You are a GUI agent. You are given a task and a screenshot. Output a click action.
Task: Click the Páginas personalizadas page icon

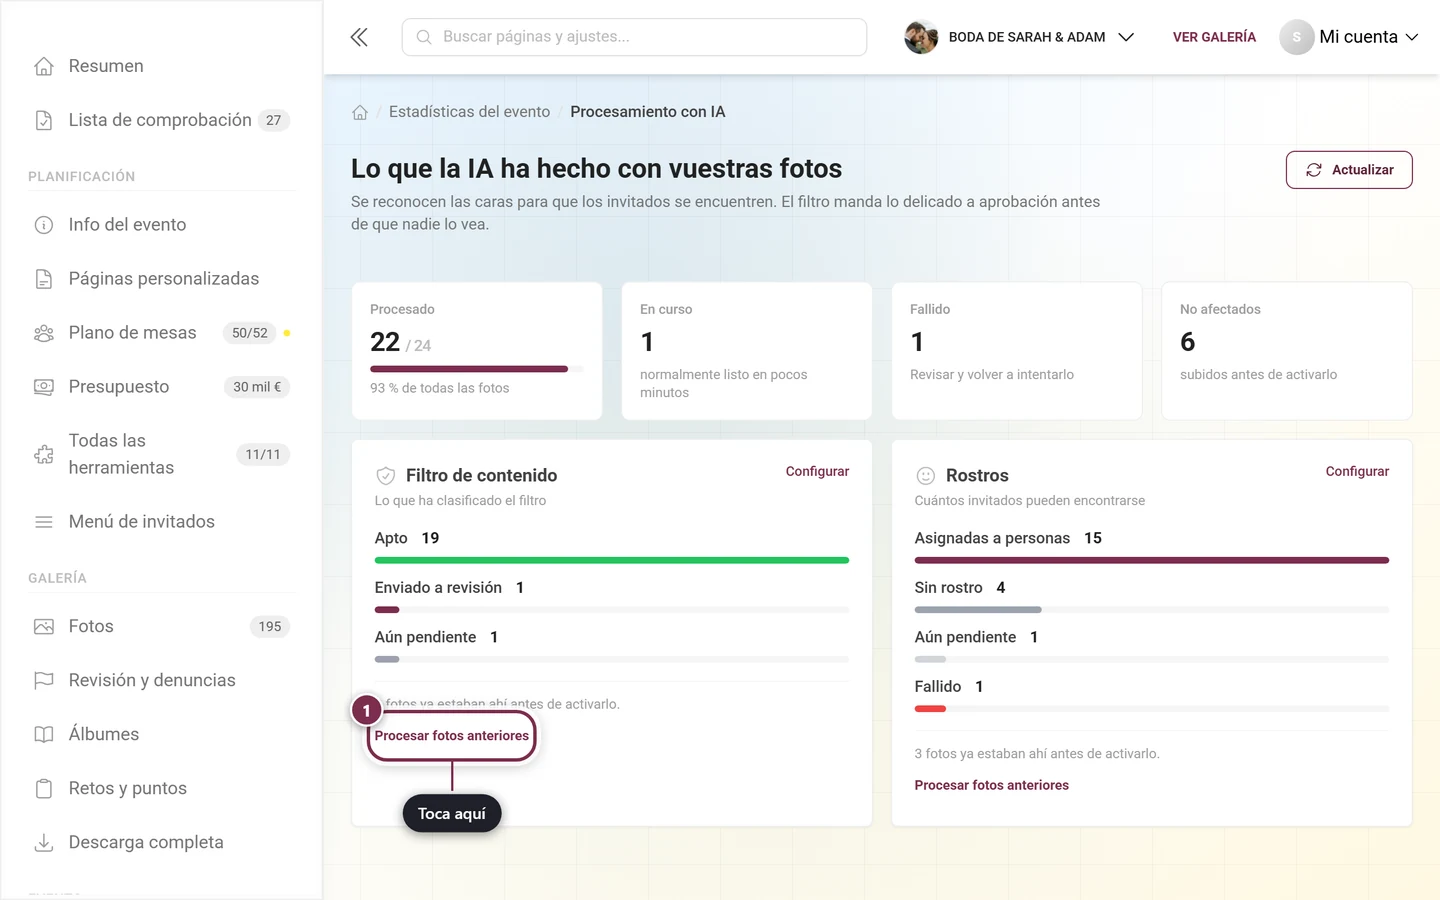tap(44, 279)
